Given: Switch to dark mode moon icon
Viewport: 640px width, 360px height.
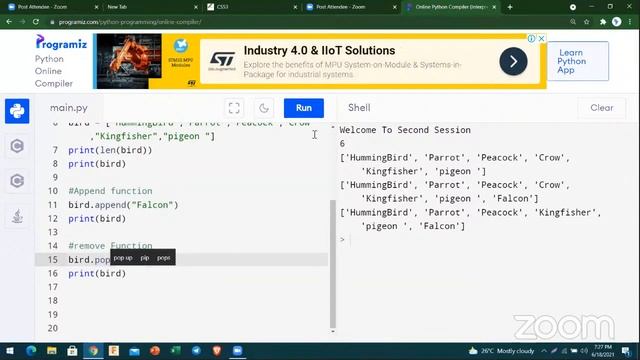Looking at the screenshot, I should coord(264,108).
